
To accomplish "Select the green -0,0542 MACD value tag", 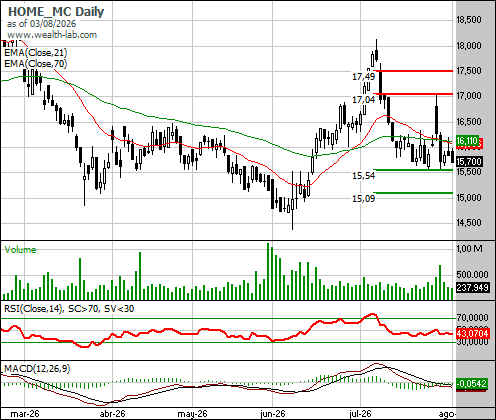I will click(472, 384).
